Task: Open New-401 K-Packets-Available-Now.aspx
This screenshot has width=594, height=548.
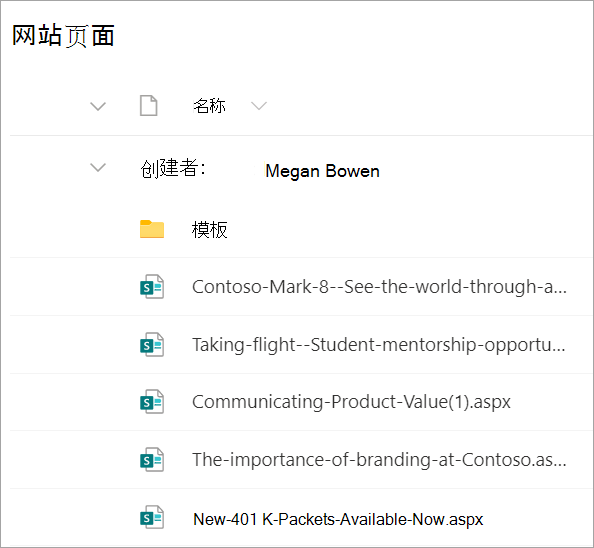Action: (x=338, y=519)
